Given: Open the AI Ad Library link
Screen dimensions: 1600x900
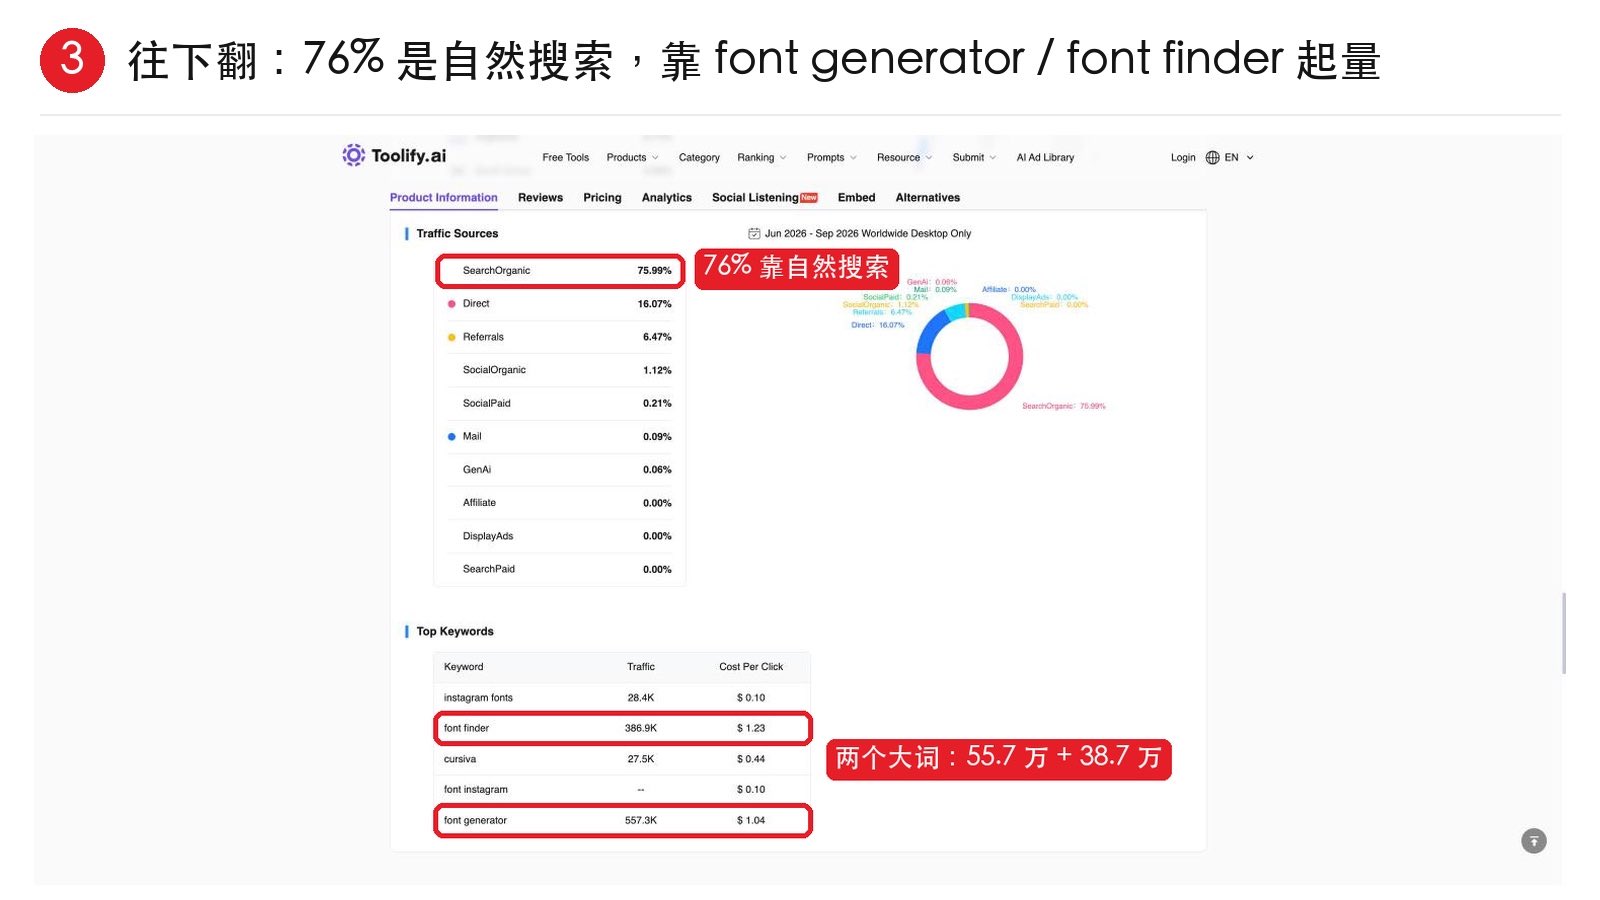Looking at the screenshot, I should click(1045, 157).
